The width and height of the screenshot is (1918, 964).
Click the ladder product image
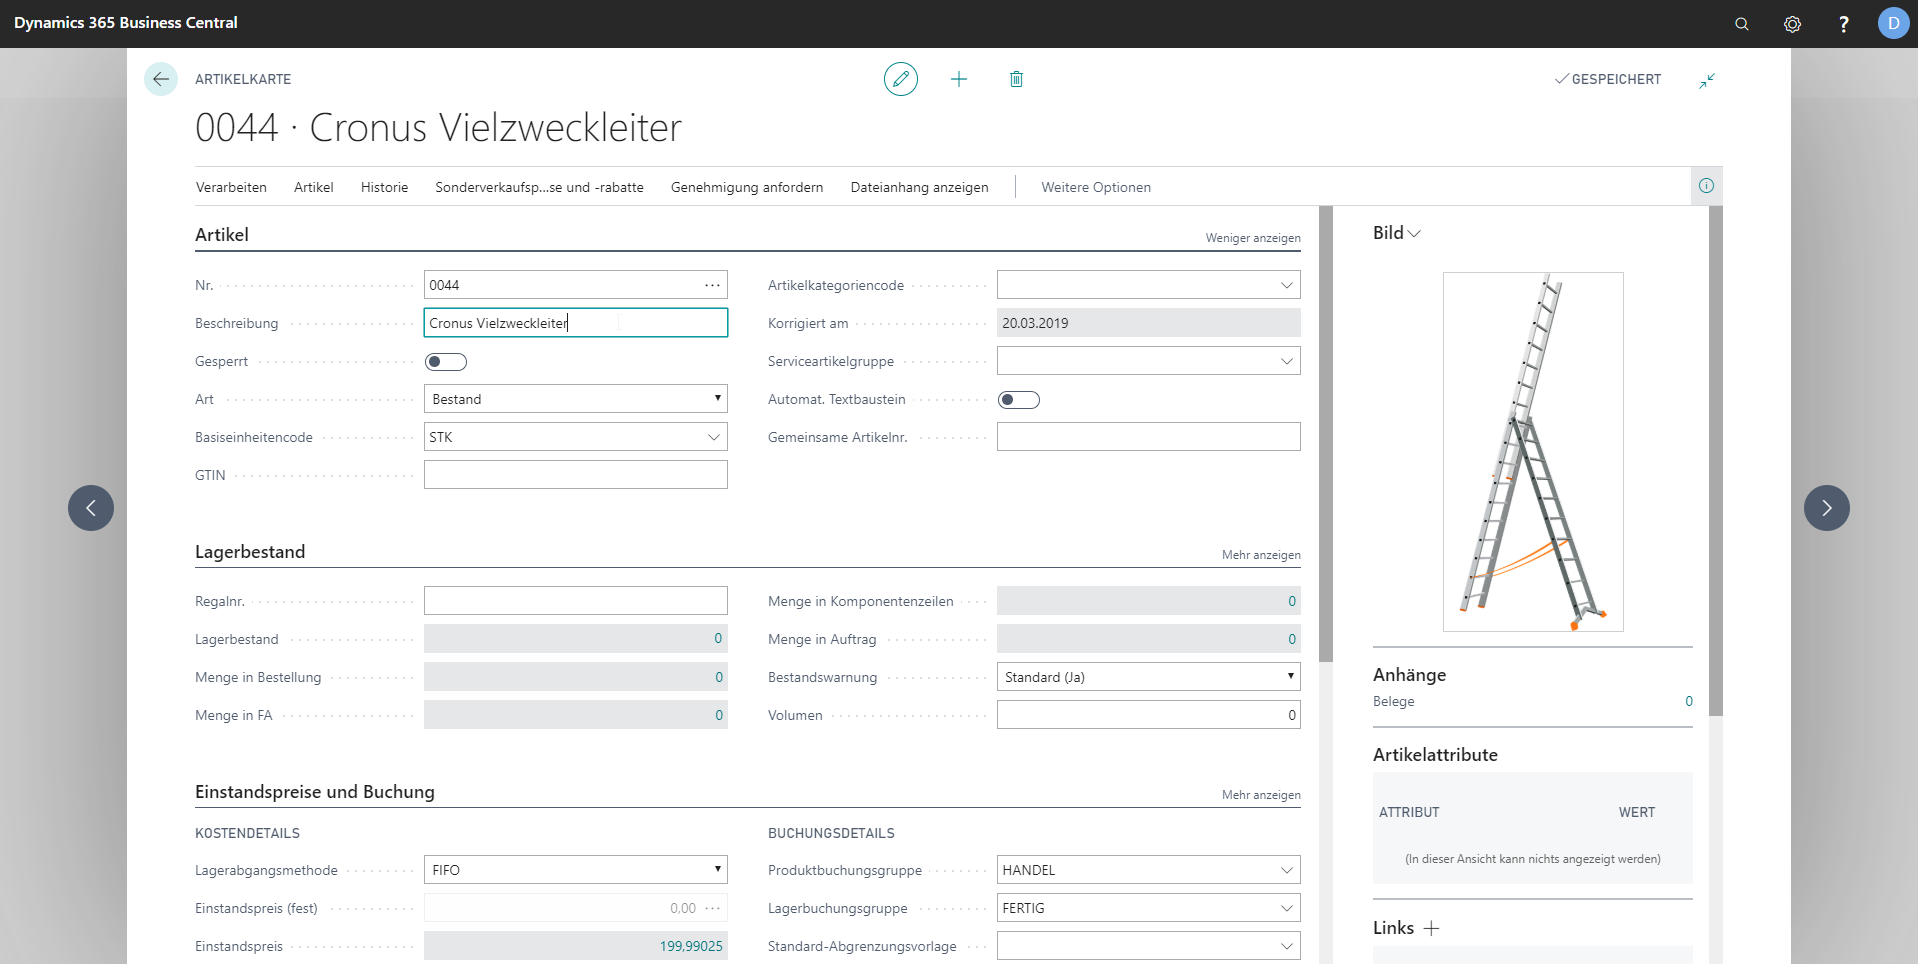coord(1533,452)
